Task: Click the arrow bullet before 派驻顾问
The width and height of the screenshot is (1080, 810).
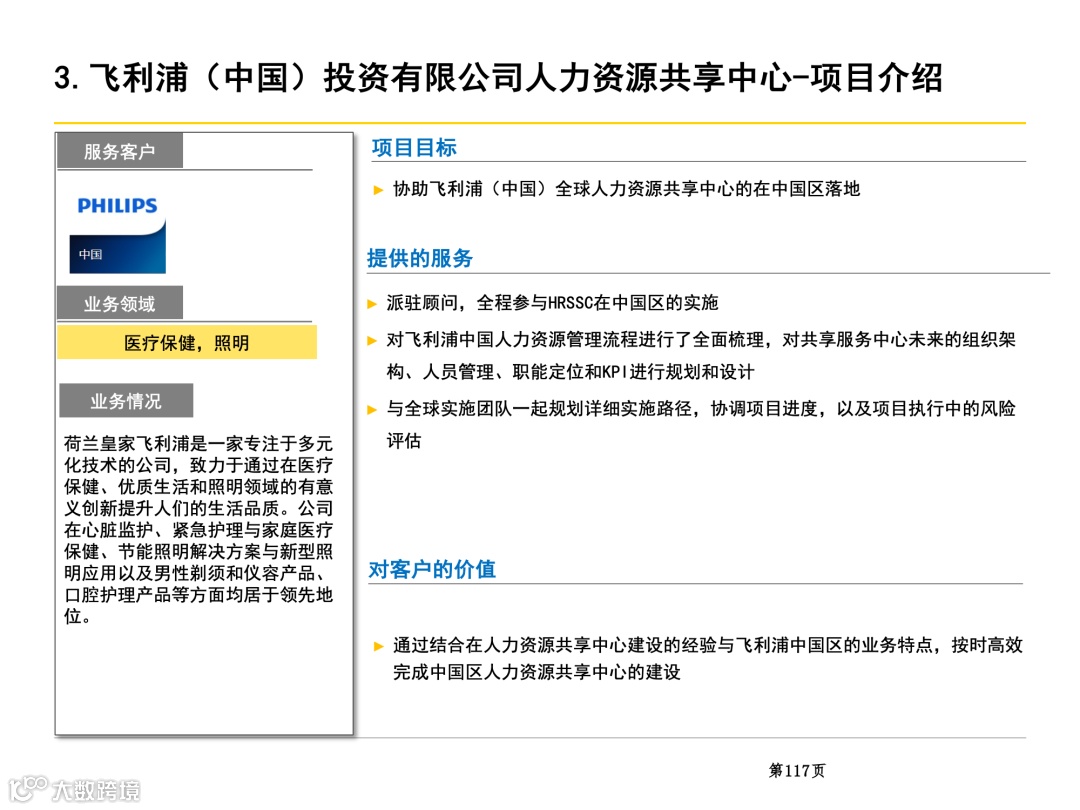Action: 372,304
